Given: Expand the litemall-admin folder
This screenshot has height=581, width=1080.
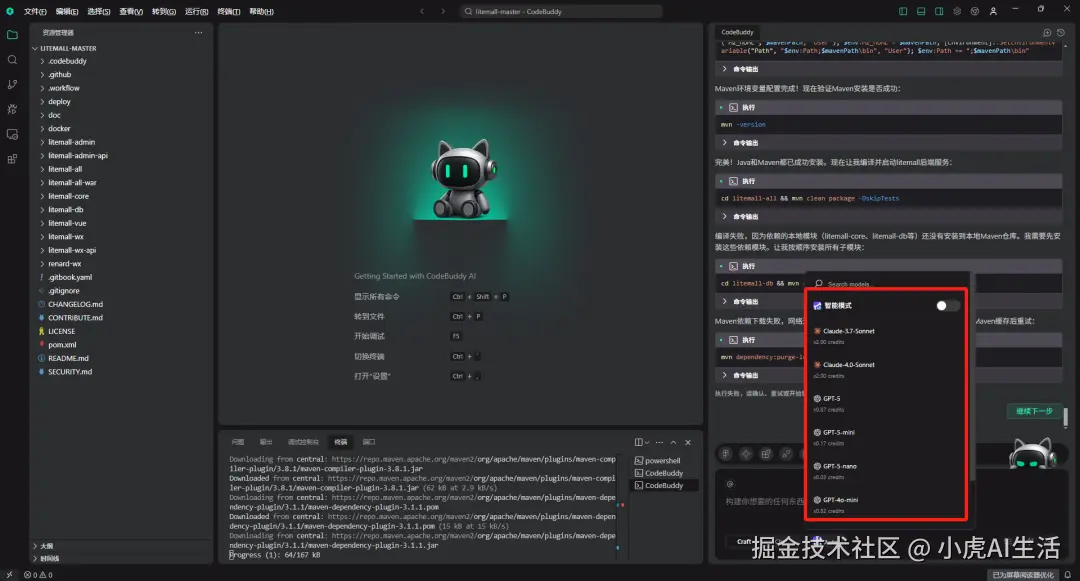Looking at the screenshot, I should (x=121, y=142).
